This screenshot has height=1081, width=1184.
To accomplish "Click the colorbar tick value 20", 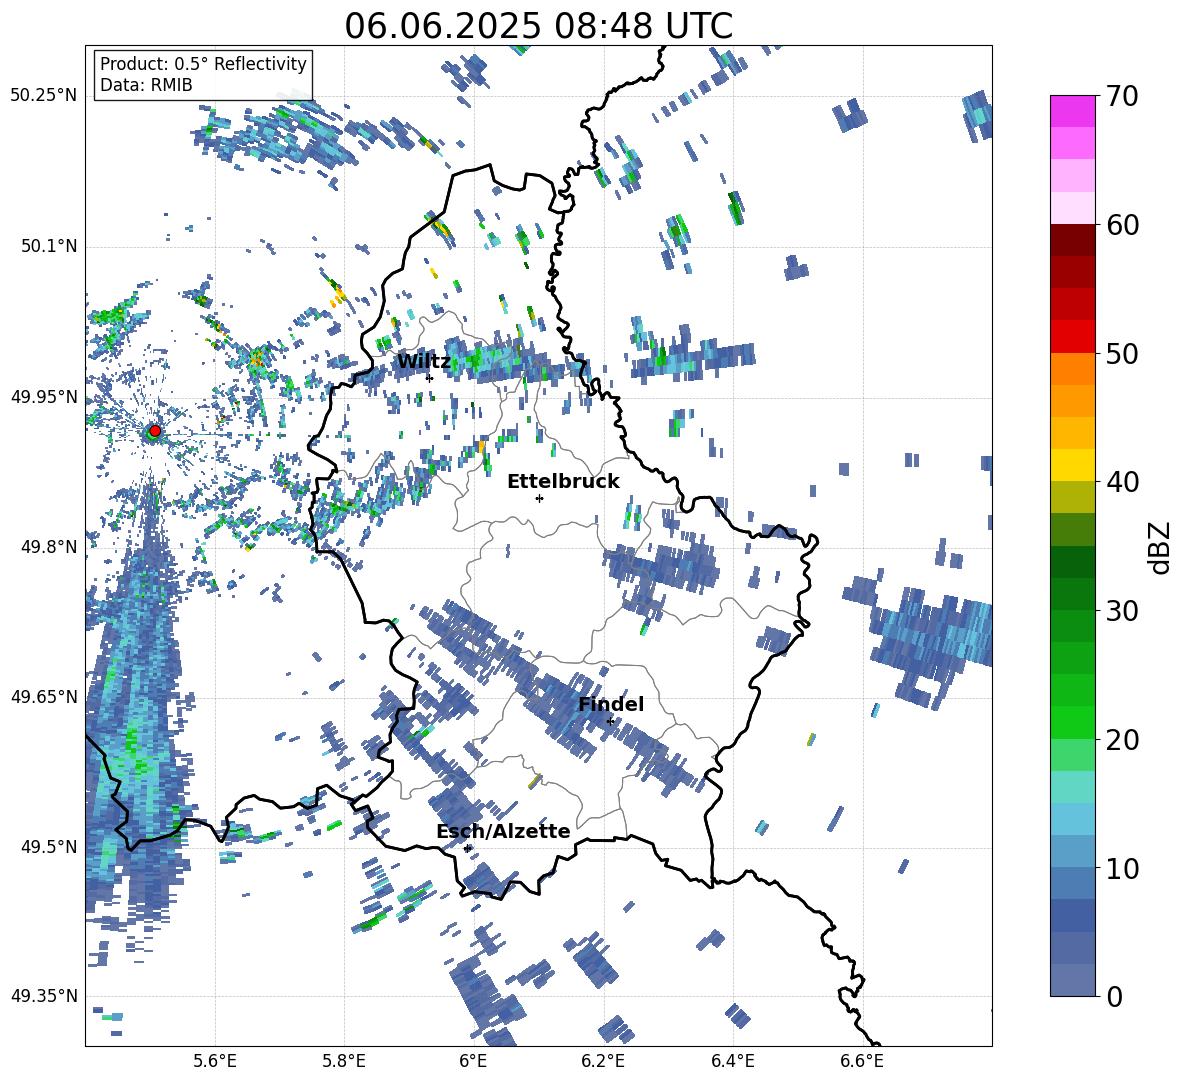I will pos(1122,739).
